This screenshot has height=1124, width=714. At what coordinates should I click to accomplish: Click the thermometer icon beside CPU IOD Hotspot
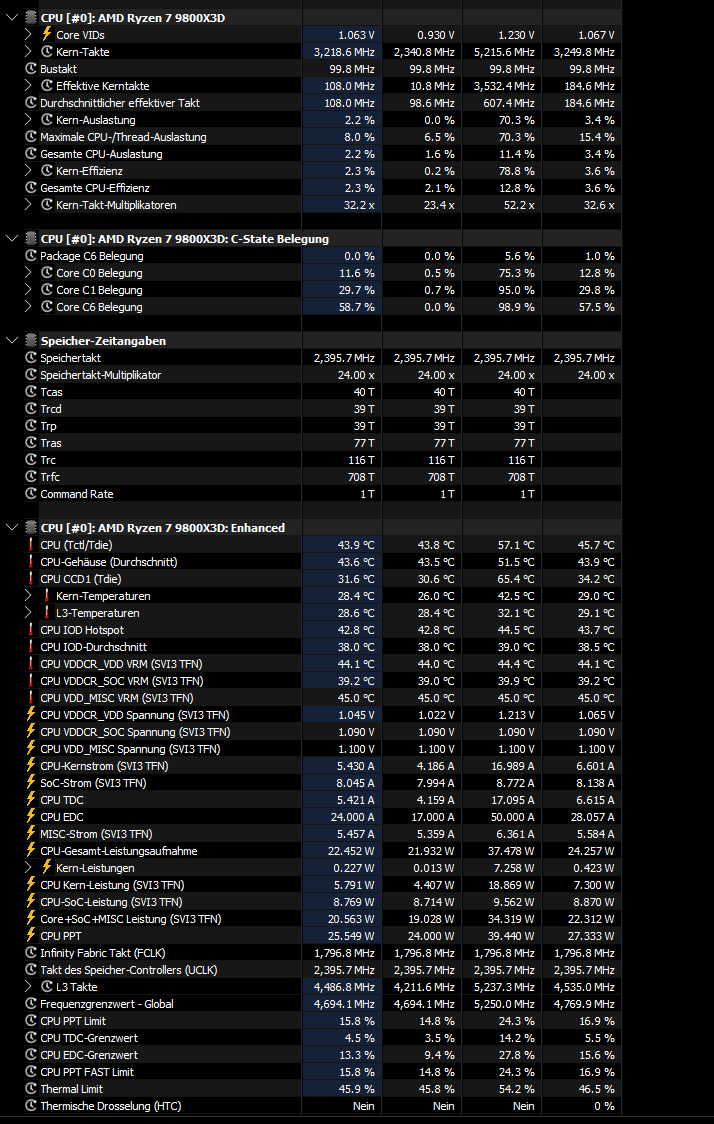pyautogui.click(x=31, y=629)
